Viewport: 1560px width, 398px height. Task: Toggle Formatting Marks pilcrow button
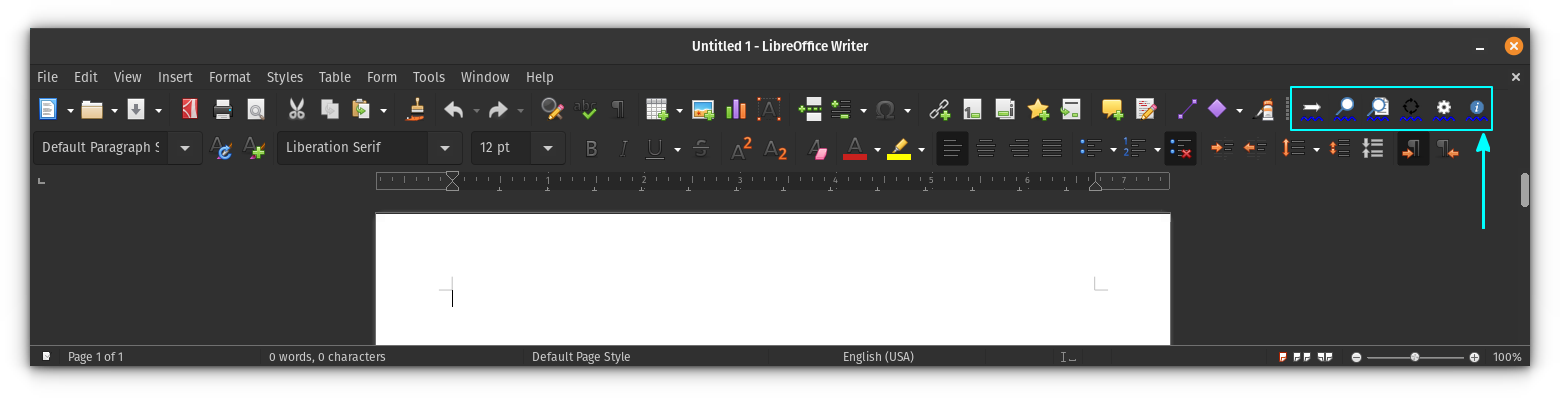[x=618, y=109]
